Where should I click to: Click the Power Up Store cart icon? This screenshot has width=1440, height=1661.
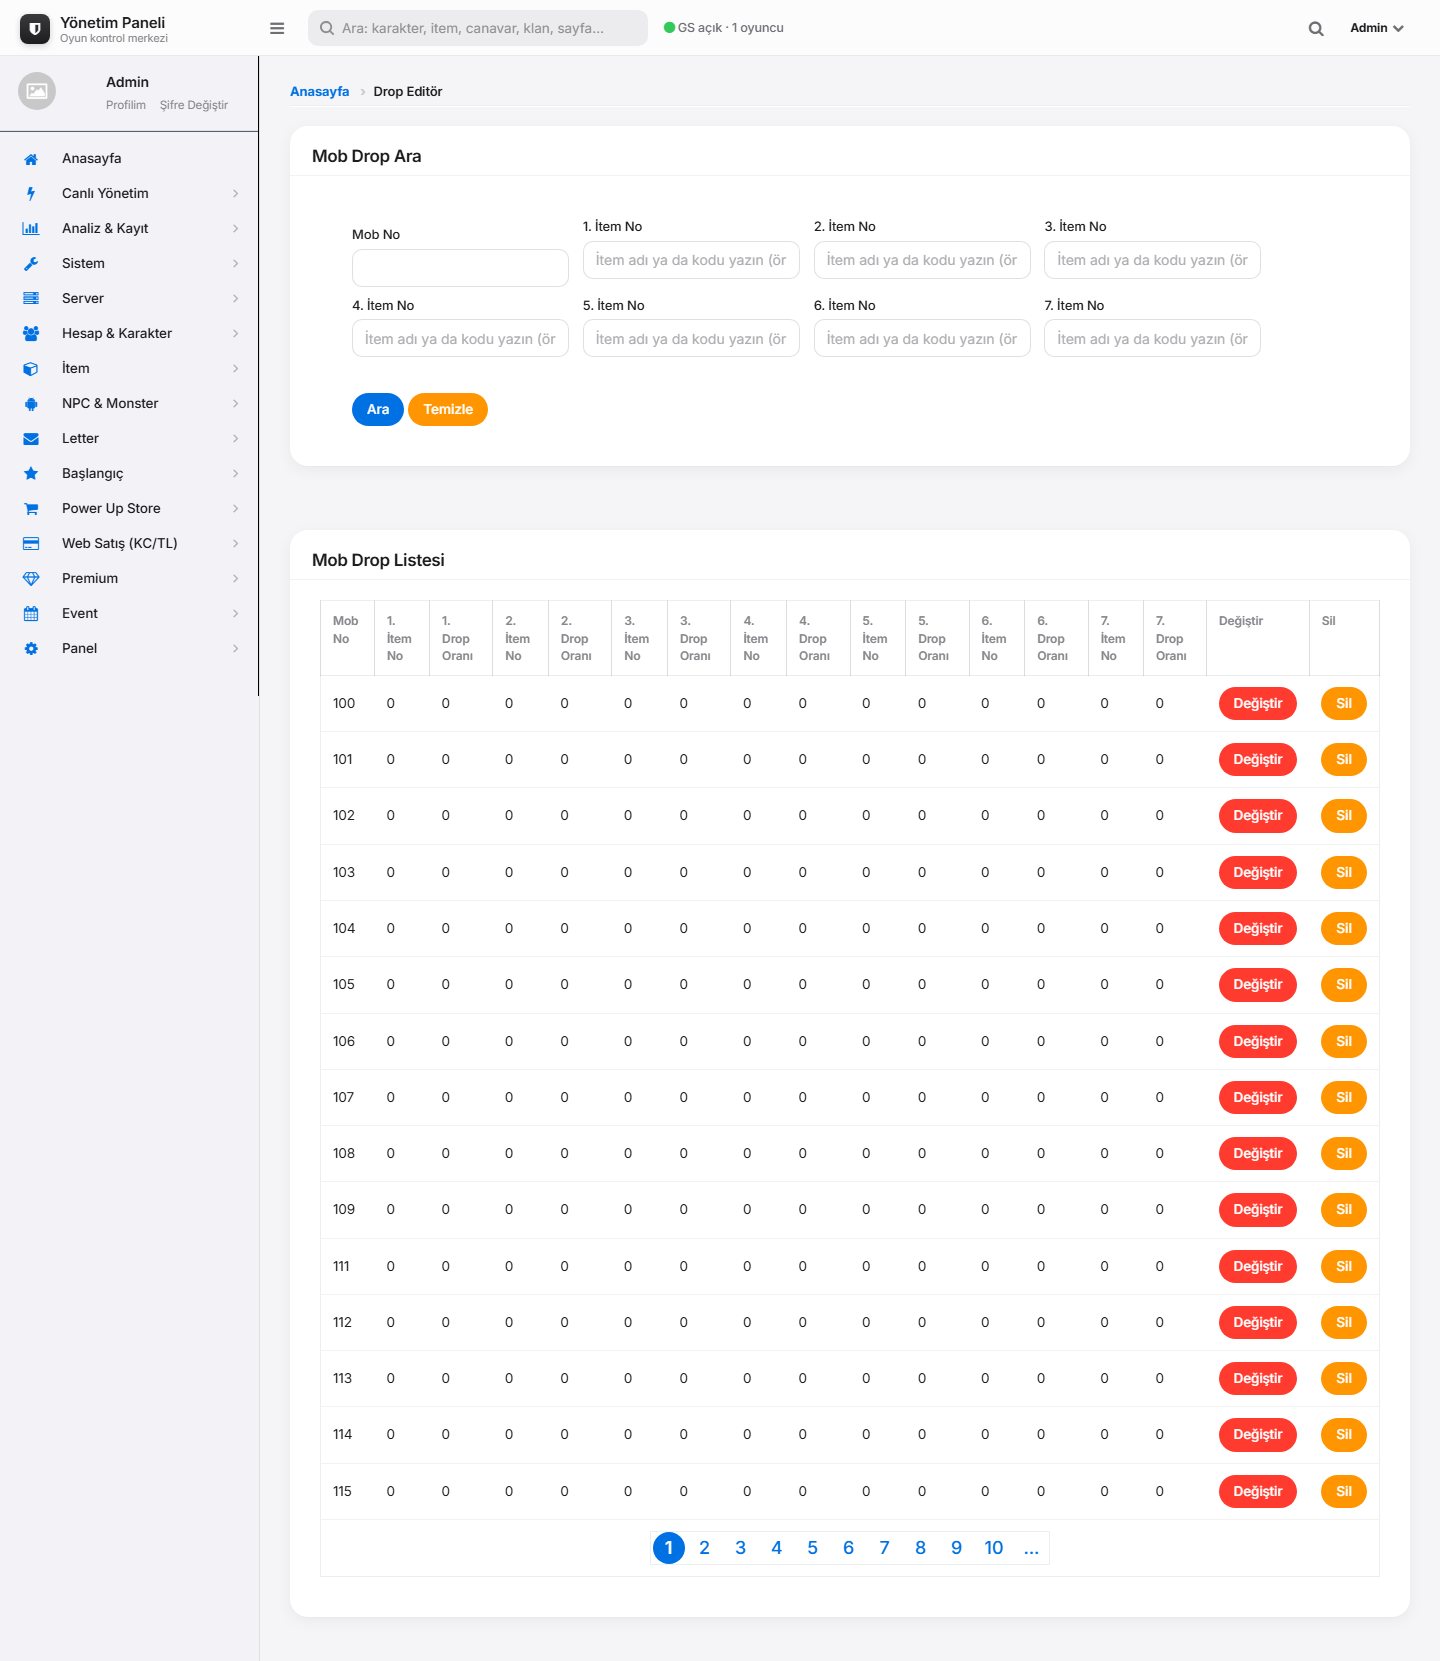31,509
